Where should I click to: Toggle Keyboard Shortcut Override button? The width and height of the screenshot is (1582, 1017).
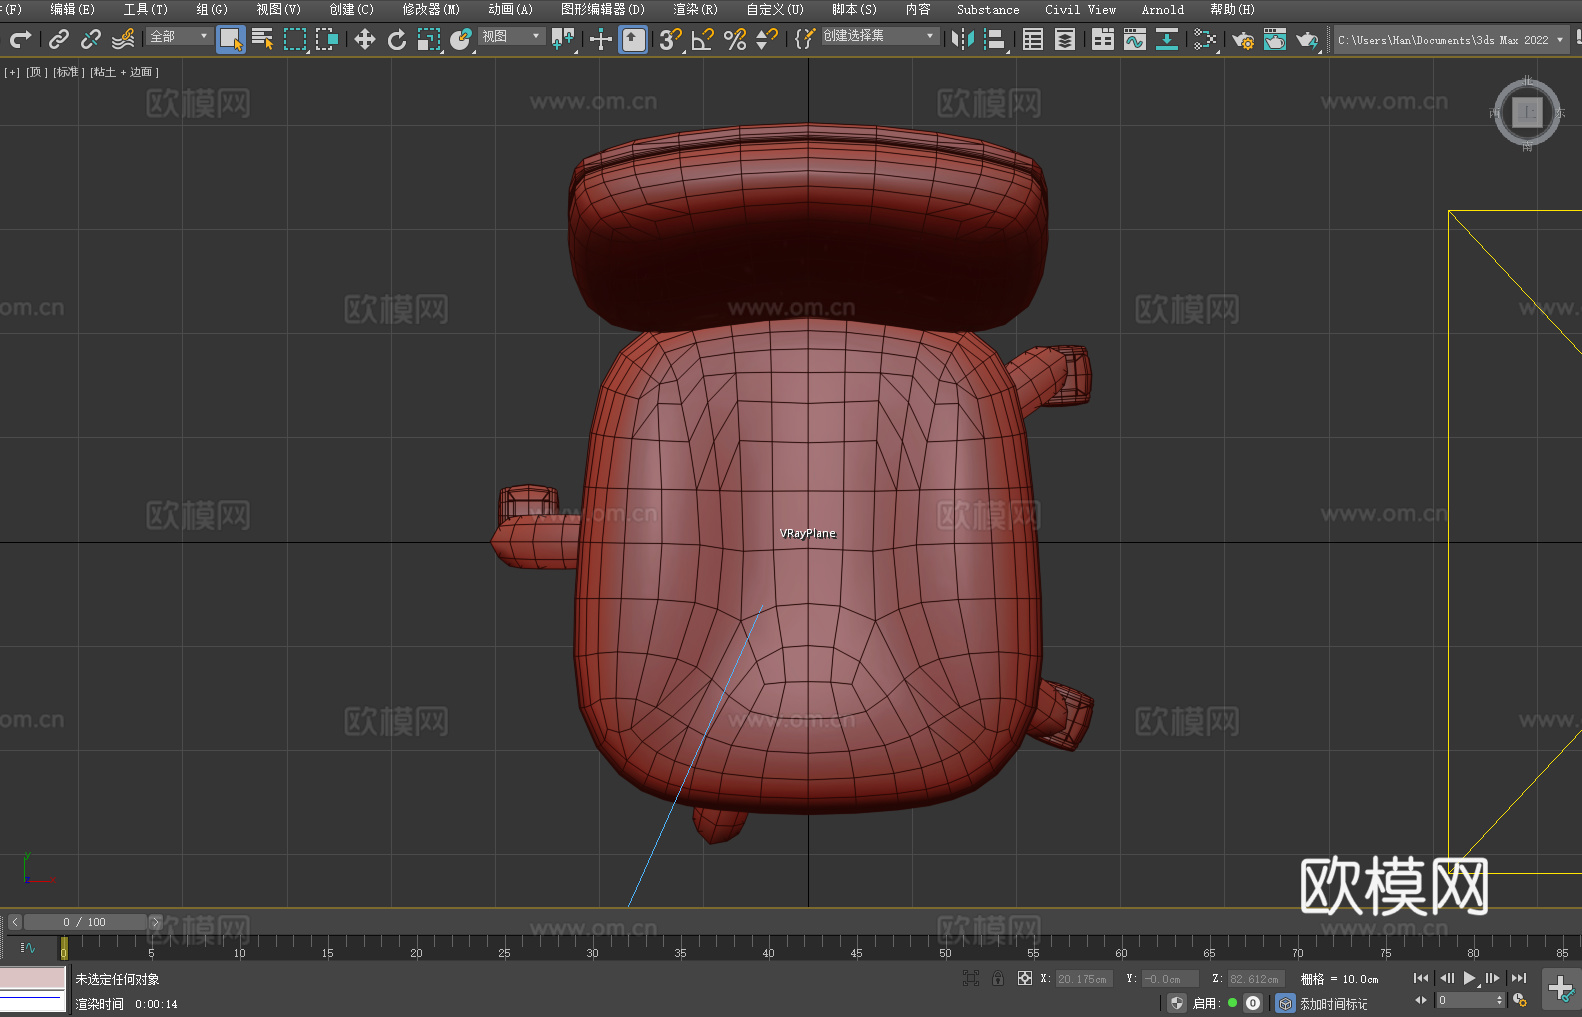(633, 39)
